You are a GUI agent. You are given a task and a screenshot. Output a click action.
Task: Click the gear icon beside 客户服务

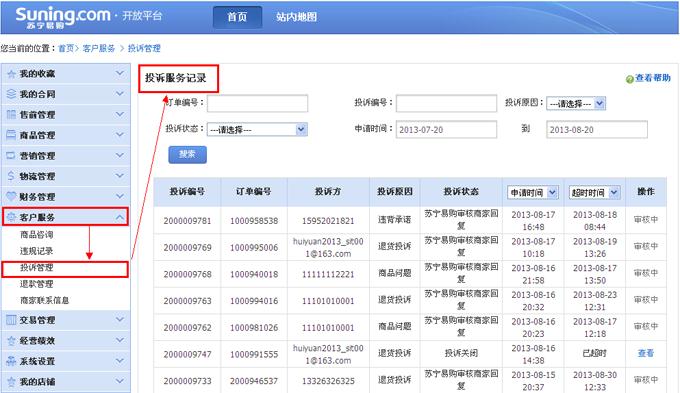tap(11, 217)
